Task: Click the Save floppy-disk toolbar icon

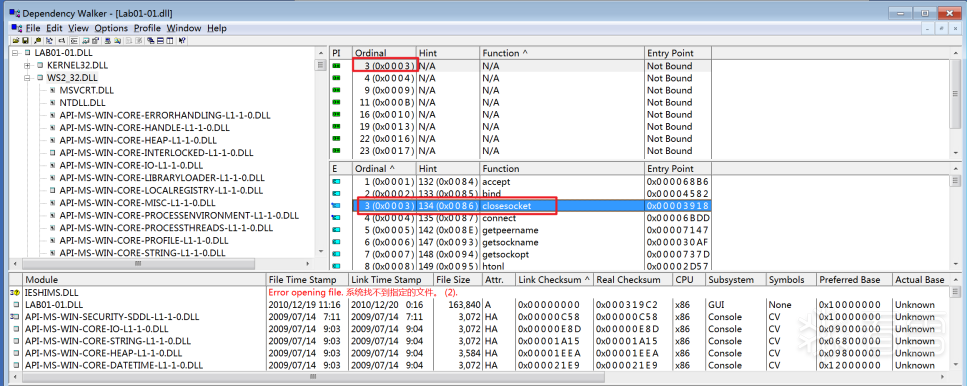Action: point(25,40)
